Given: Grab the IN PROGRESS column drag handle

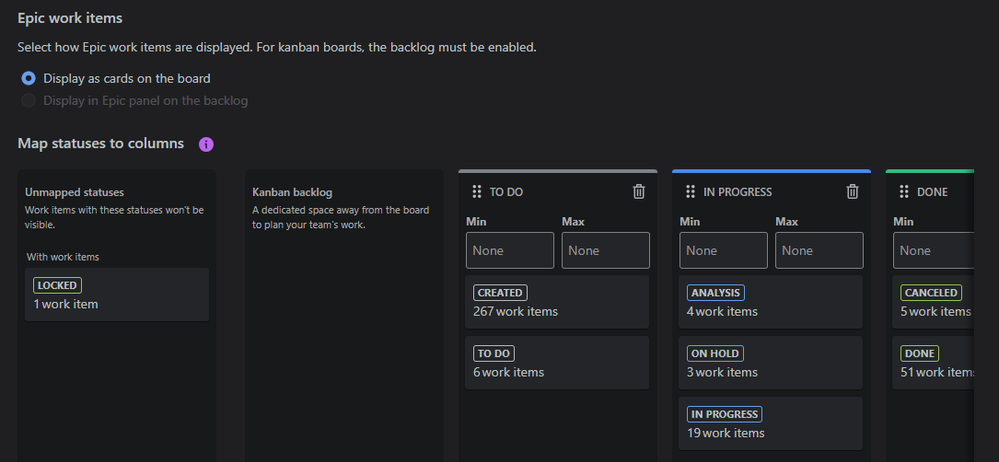Looking at the screenshot, I should 690,192.
